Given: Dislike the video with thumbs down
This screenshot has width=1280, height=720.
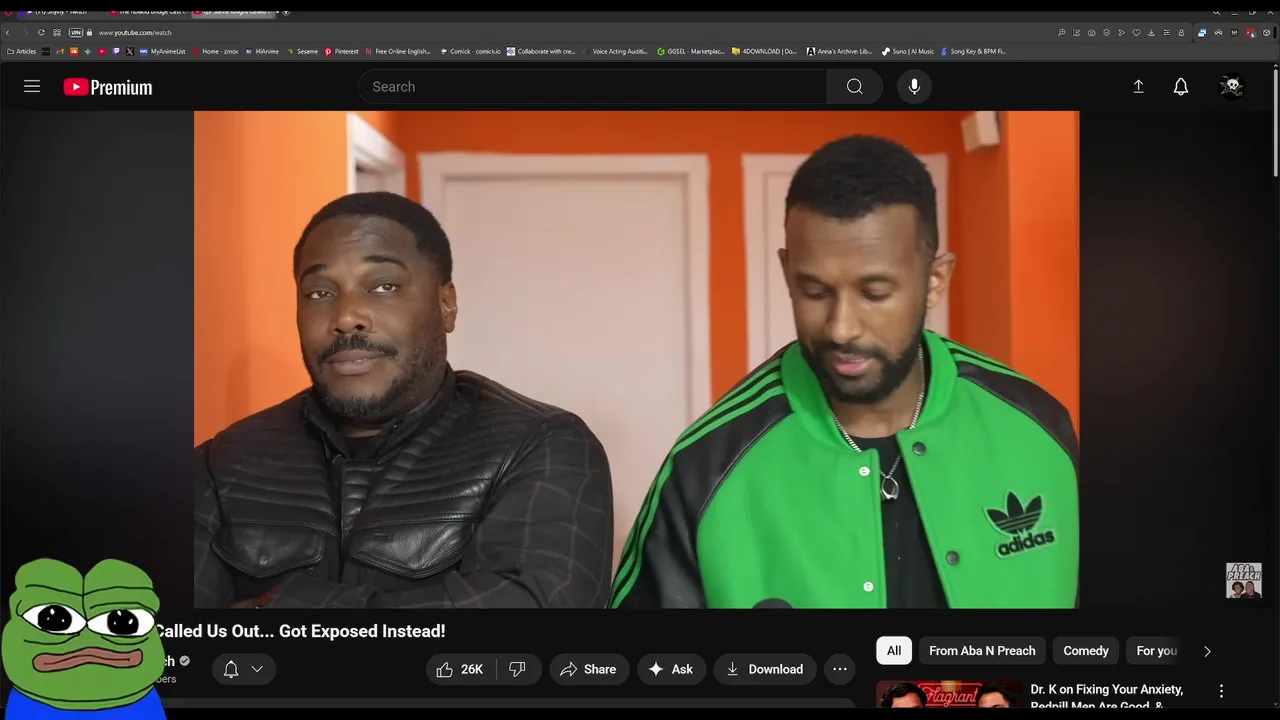Looking at the screenshot, I should [518, 669].
